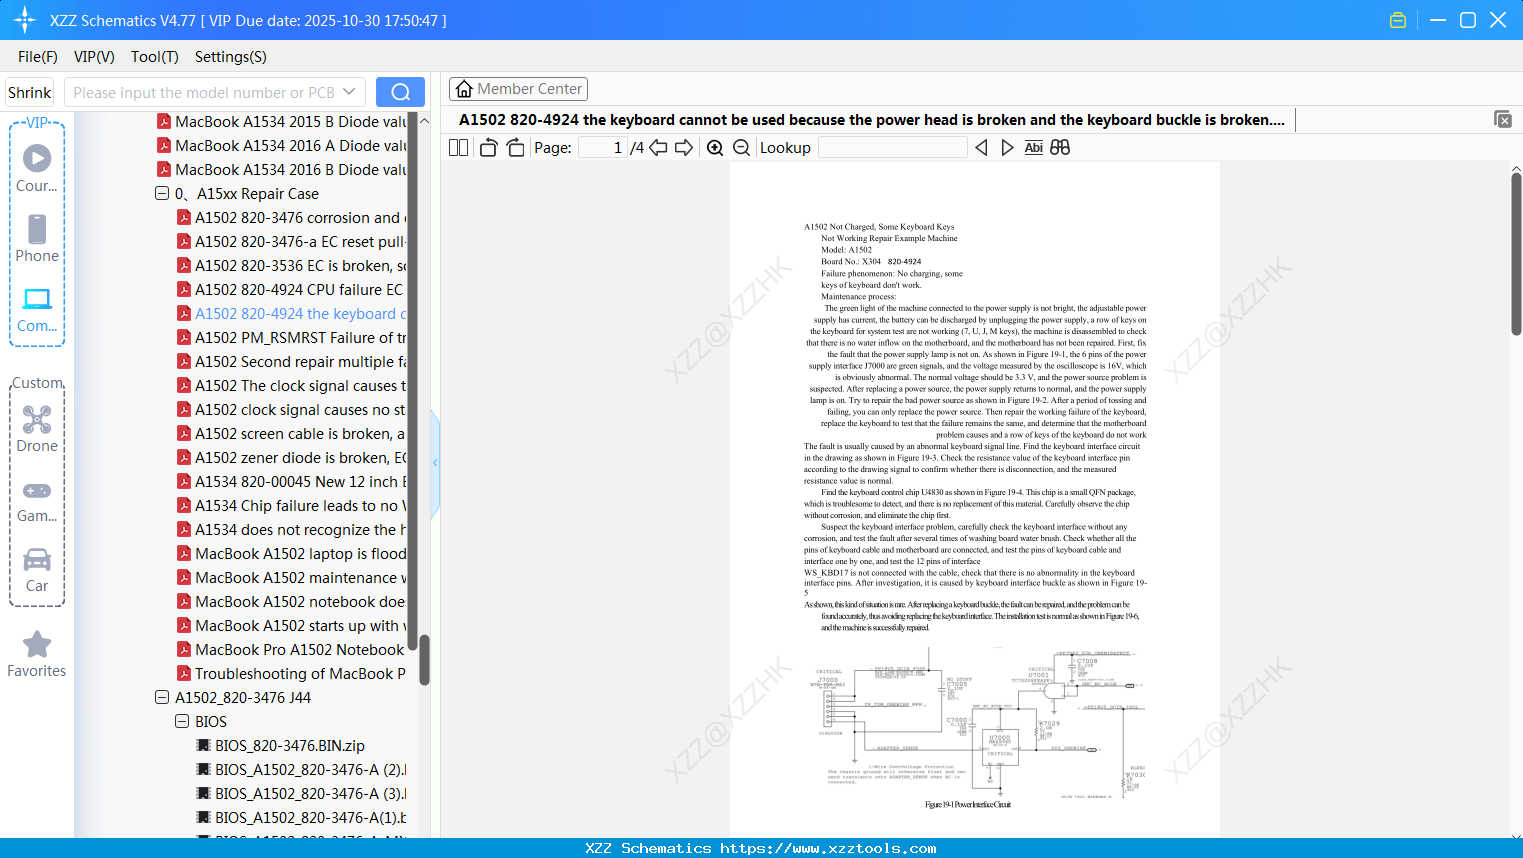Click the binoculars search icon

(1060, 147)
